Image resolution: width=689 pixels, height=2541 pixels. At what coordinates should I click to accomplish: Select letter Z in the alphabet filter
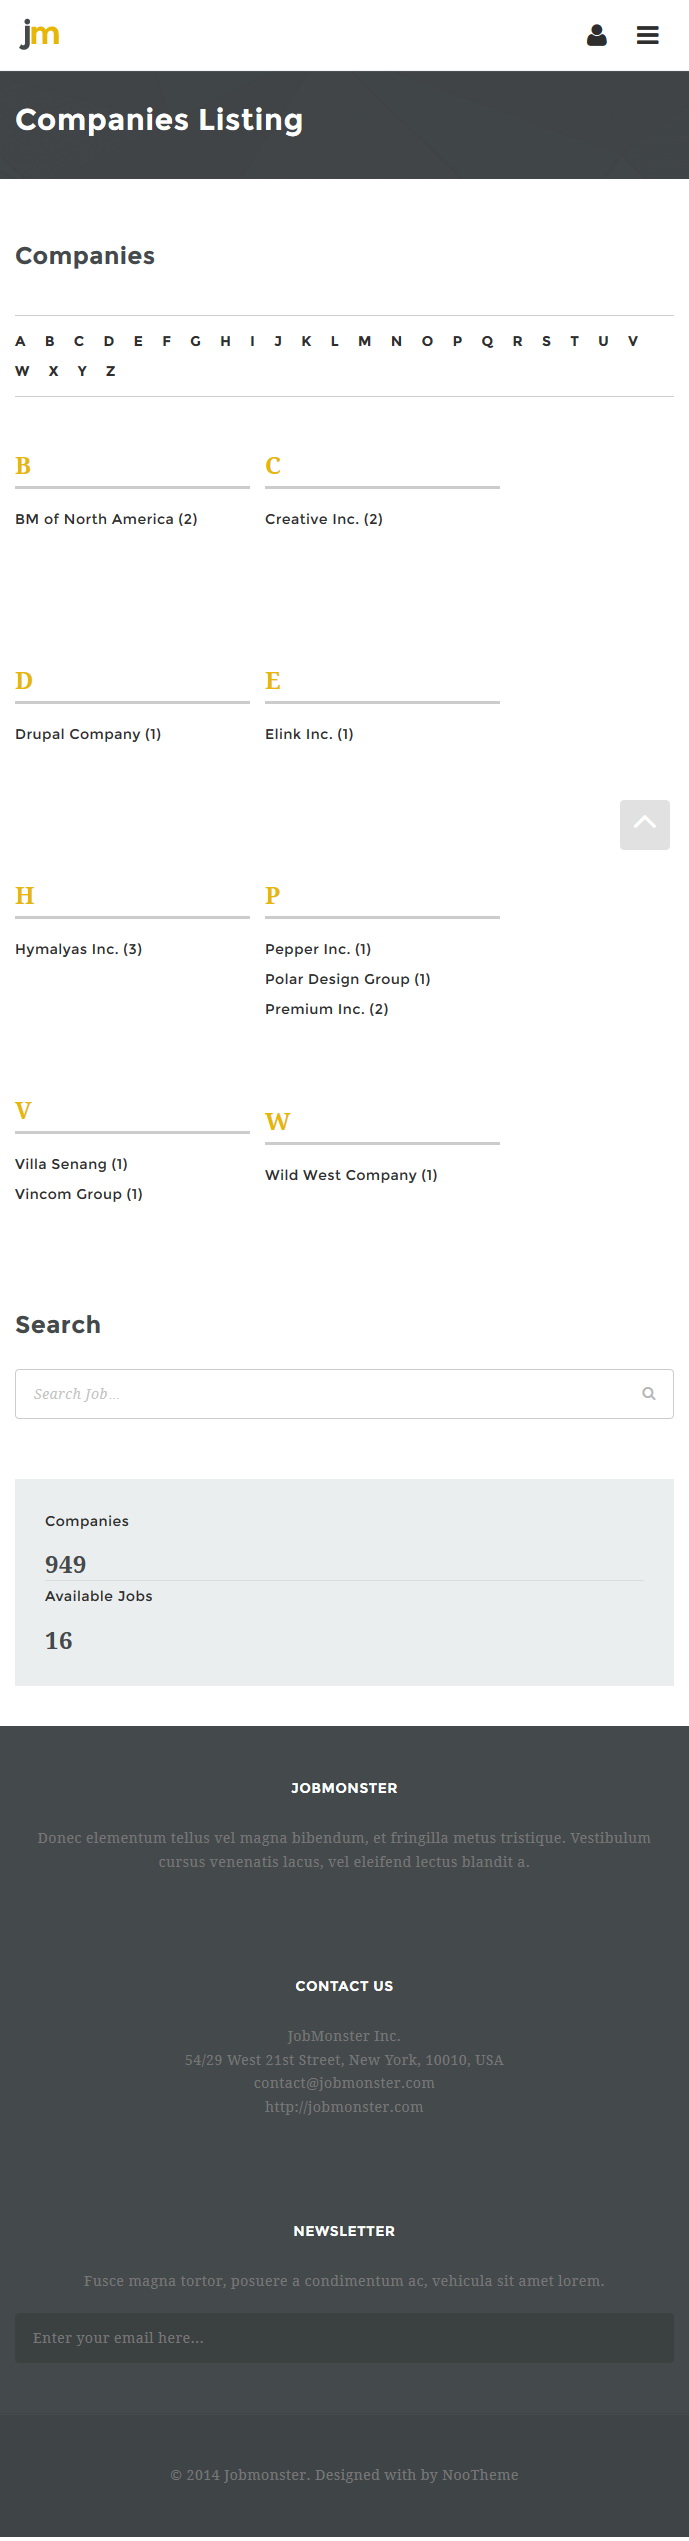111,371
